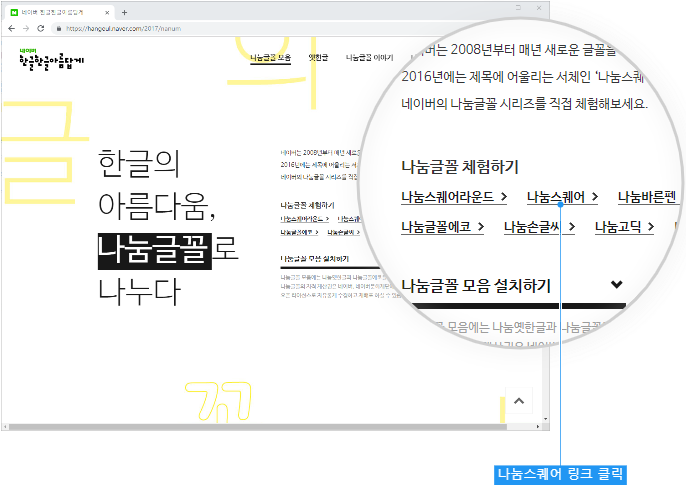Image resolution: width=686 pixels, height=485 pixels.
Task: Click the horizontal scrollbar at page bottom
Action: [x=256, y=426]
